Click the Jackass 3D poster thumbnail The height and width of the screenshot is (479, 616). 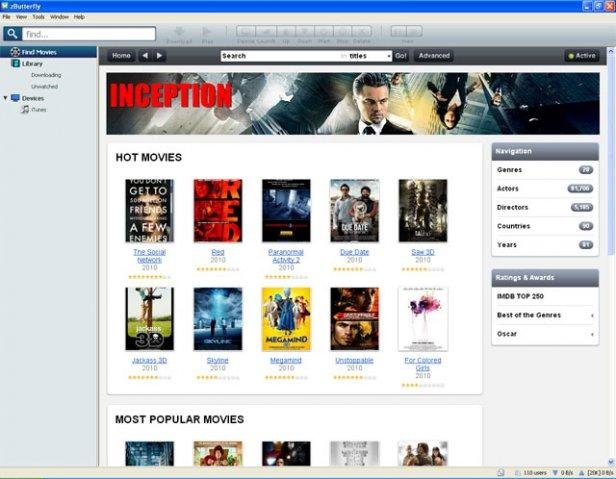click(149, 319)
